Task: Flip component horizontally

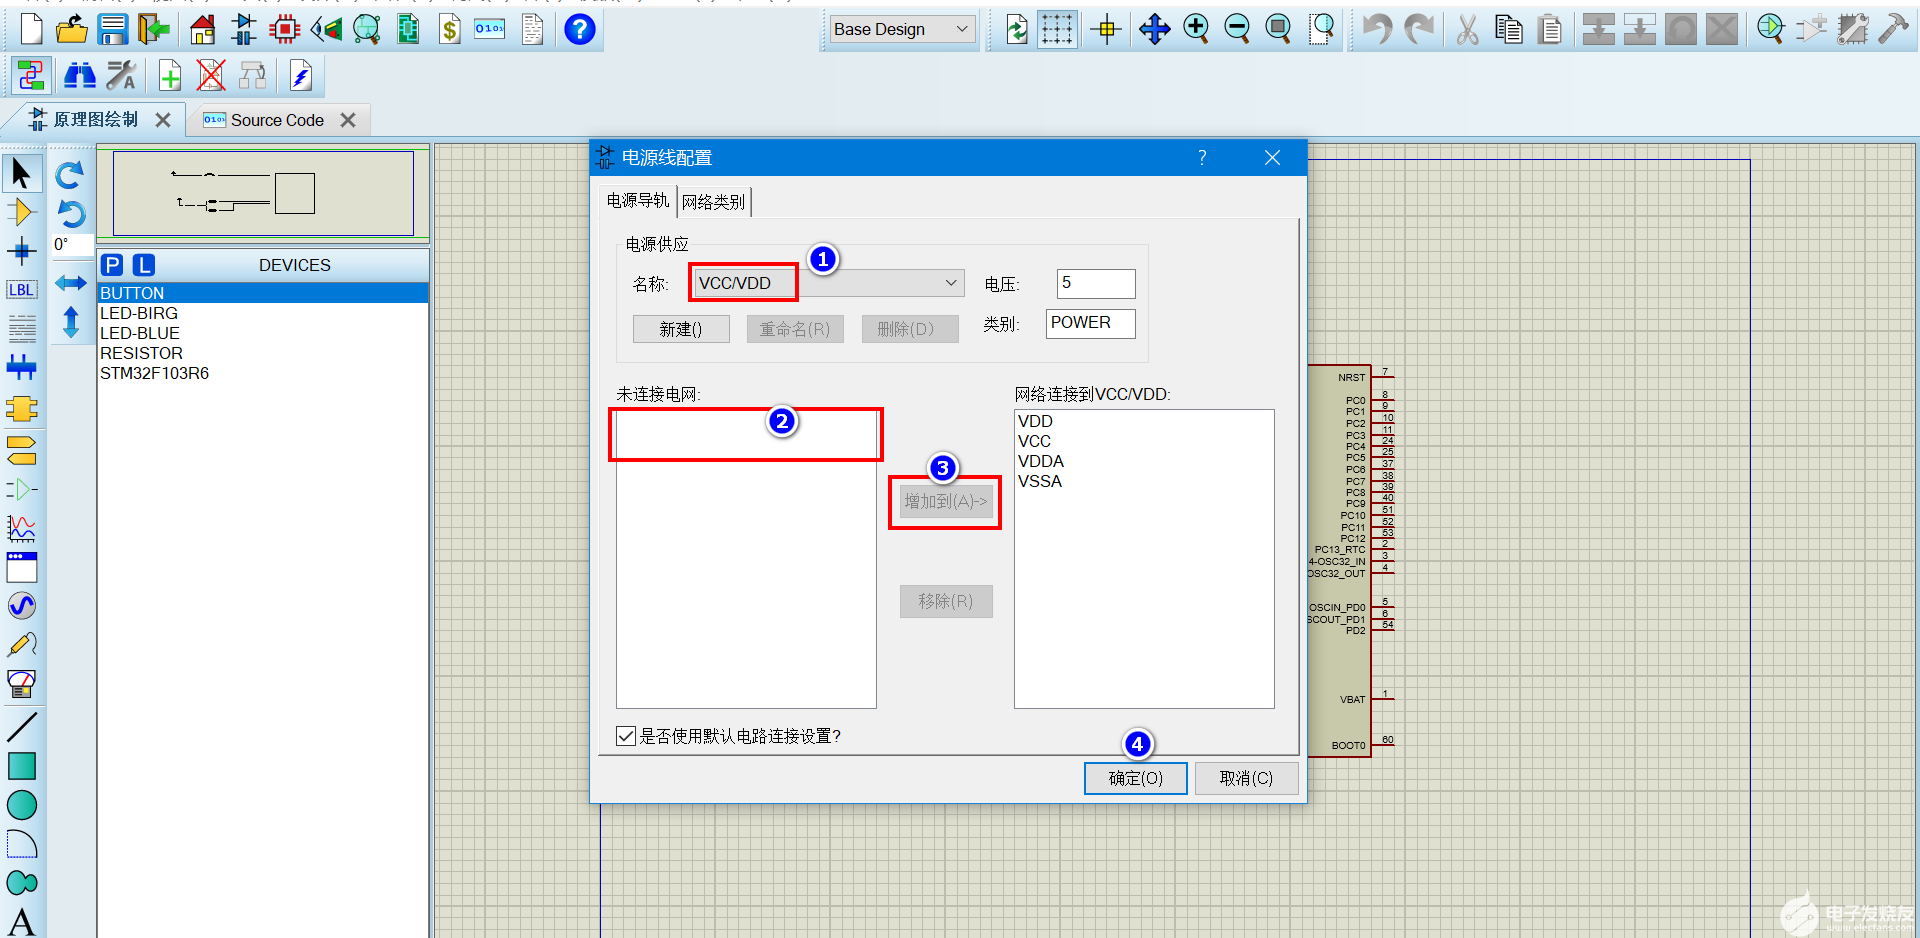Action: click(70, 283)
